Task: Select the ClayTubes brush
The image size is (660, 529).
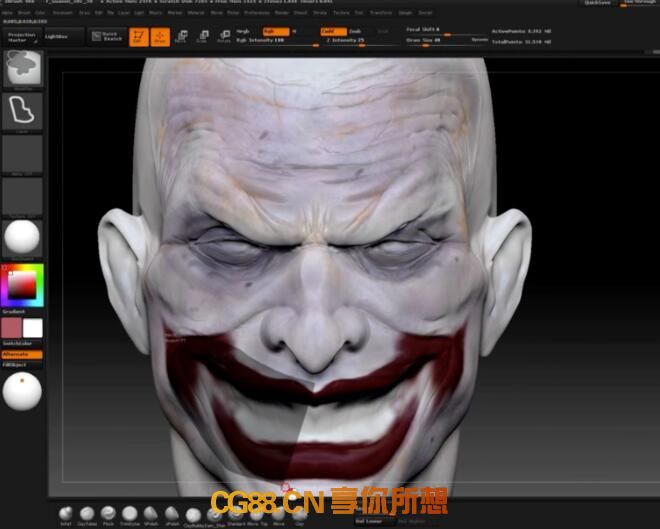Action: point(87,516)
